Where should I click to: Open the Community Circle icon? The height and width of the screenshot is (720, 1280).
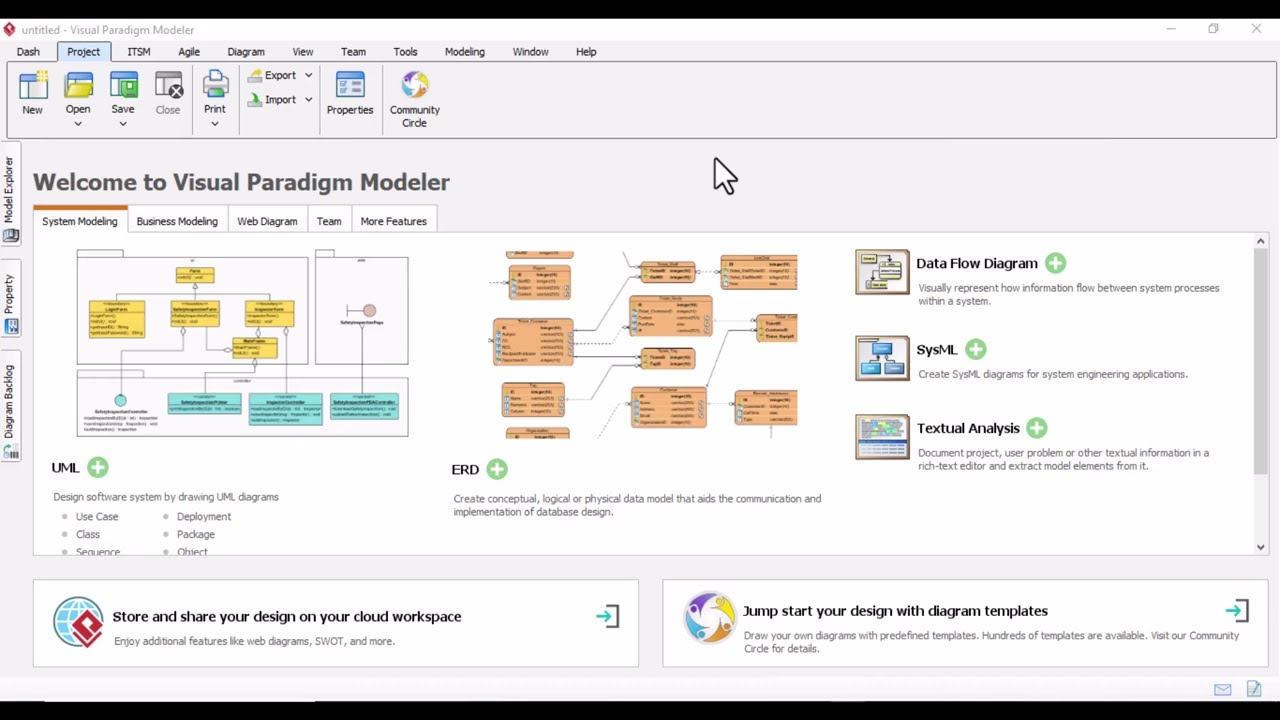[415, 86]
